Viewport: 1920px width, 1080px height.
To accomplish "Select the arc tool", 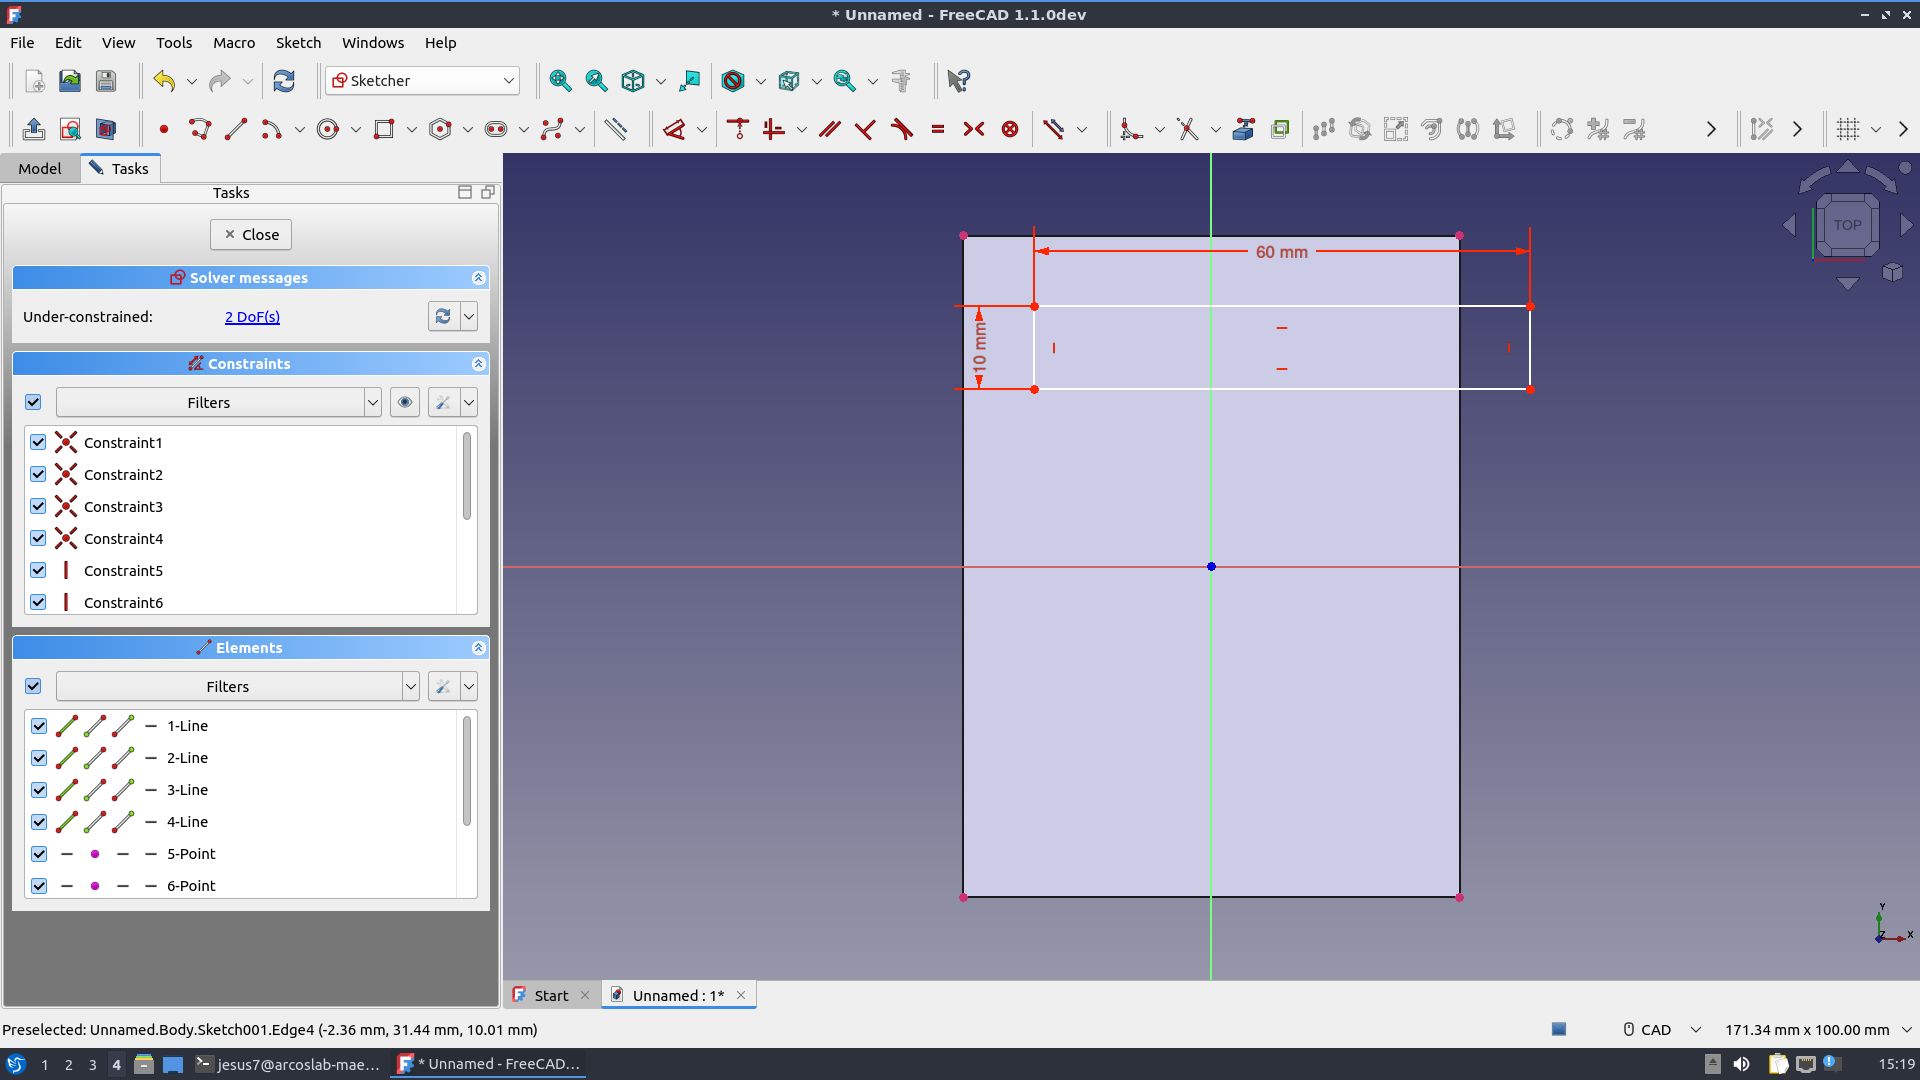I will click(272, 129).
